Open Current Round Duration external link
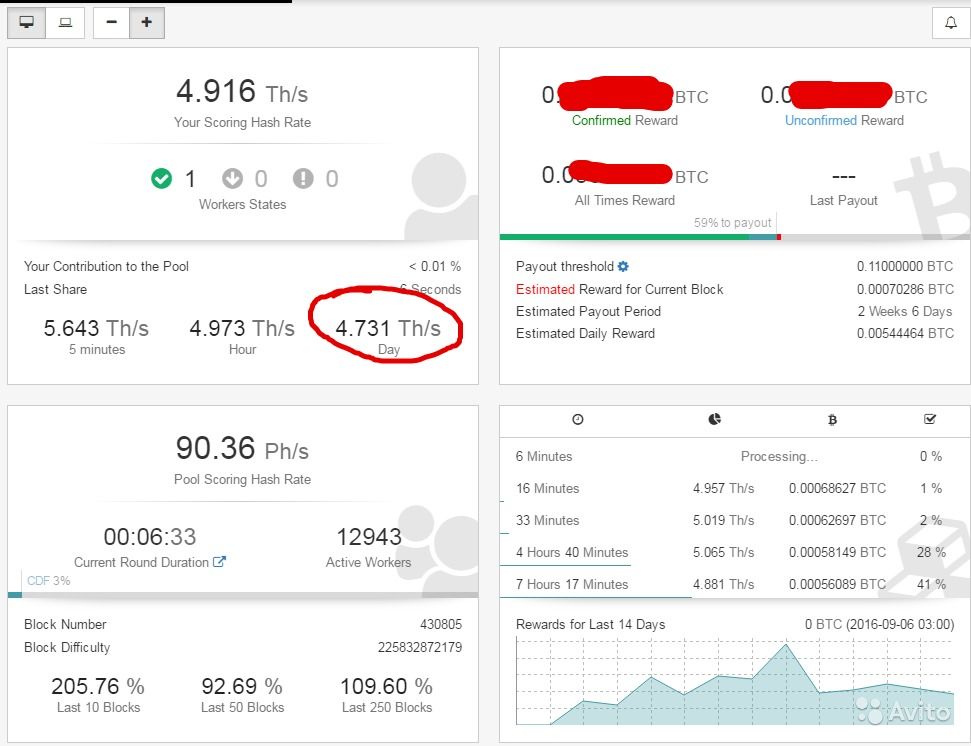The image size is (971, 746). (220, 562)
